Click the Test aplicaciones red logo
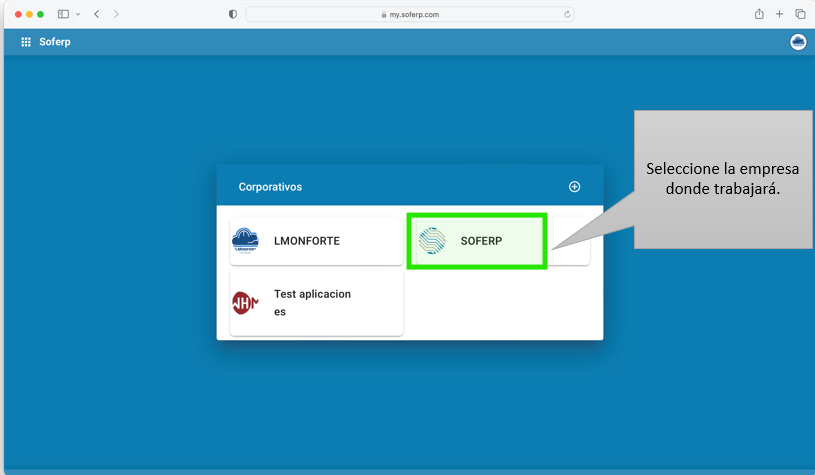This screenshot has height=475, width=815. 245,303
